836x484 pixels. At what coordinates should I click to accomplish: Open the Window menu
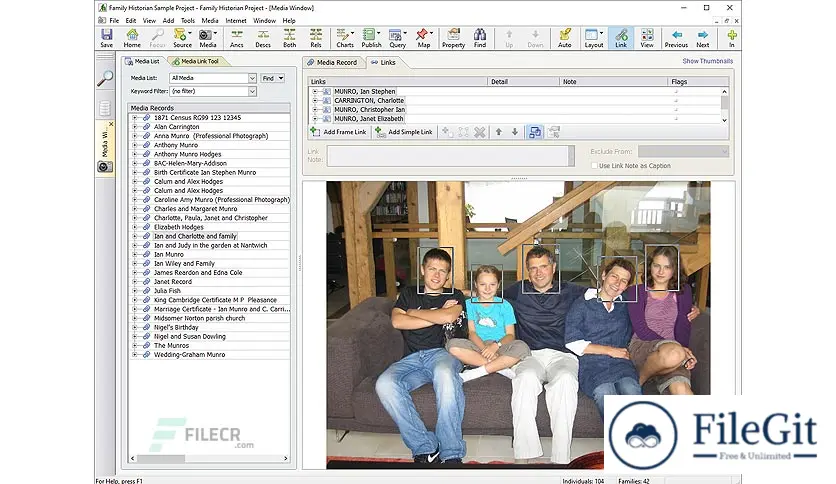(264, 21)
